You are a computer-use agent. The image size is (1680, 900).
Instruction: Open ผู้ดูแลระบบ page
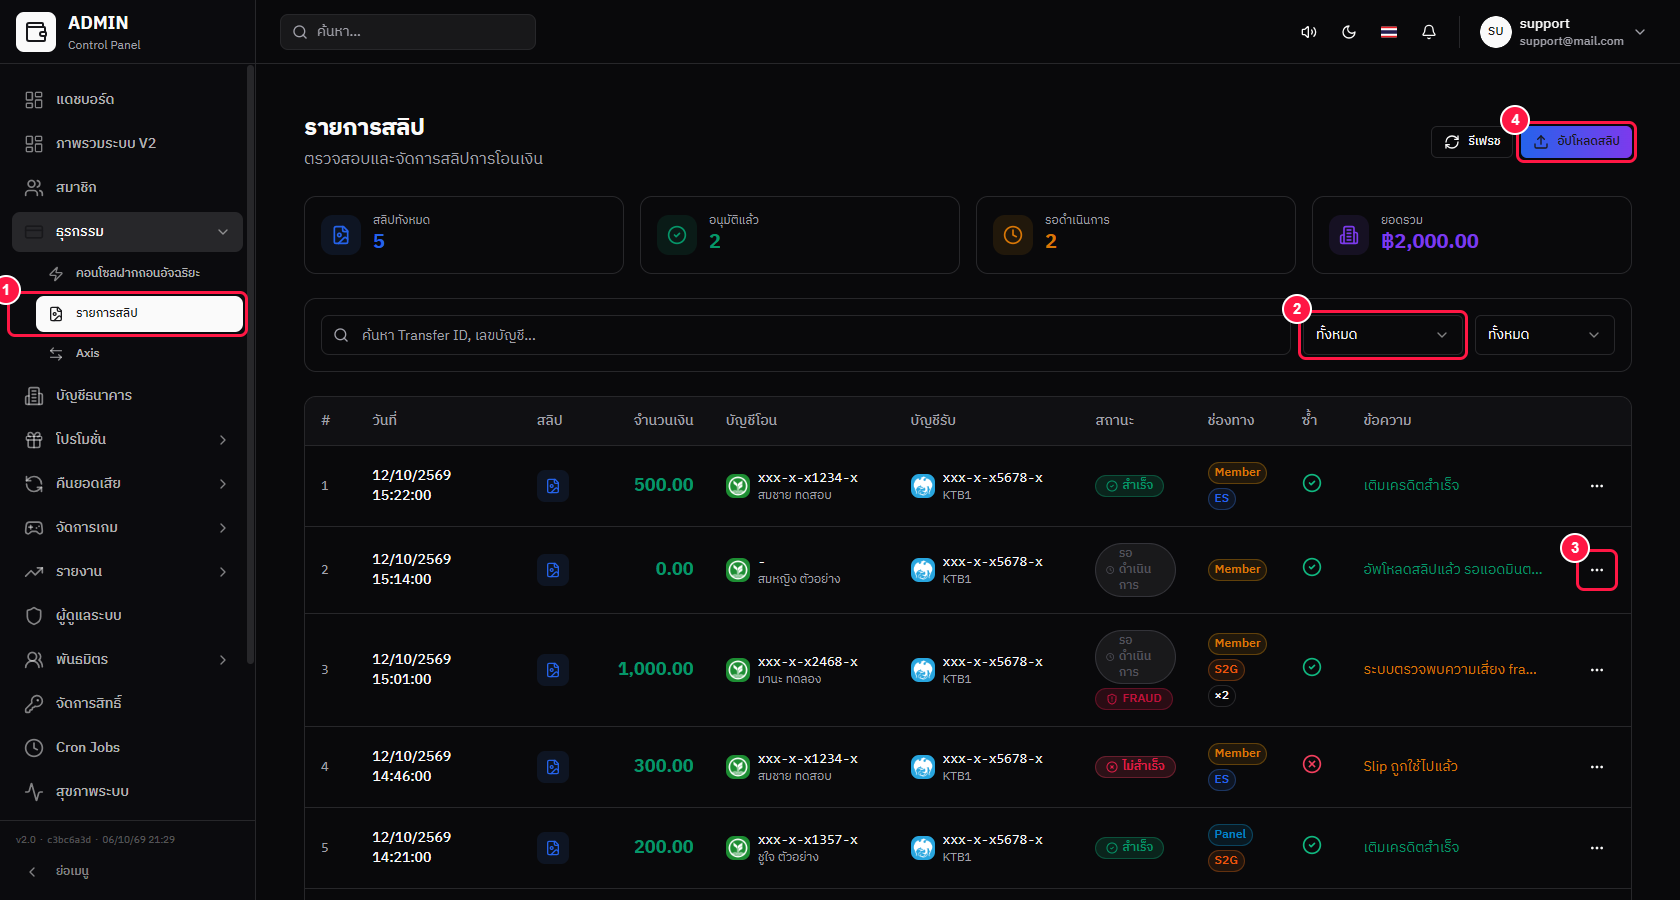coord(128,616)
